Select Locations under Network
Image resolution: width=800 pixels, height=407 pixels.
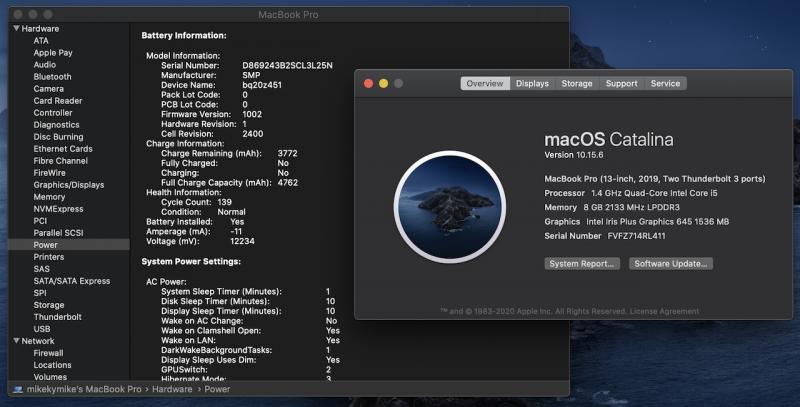pos(53,365)
